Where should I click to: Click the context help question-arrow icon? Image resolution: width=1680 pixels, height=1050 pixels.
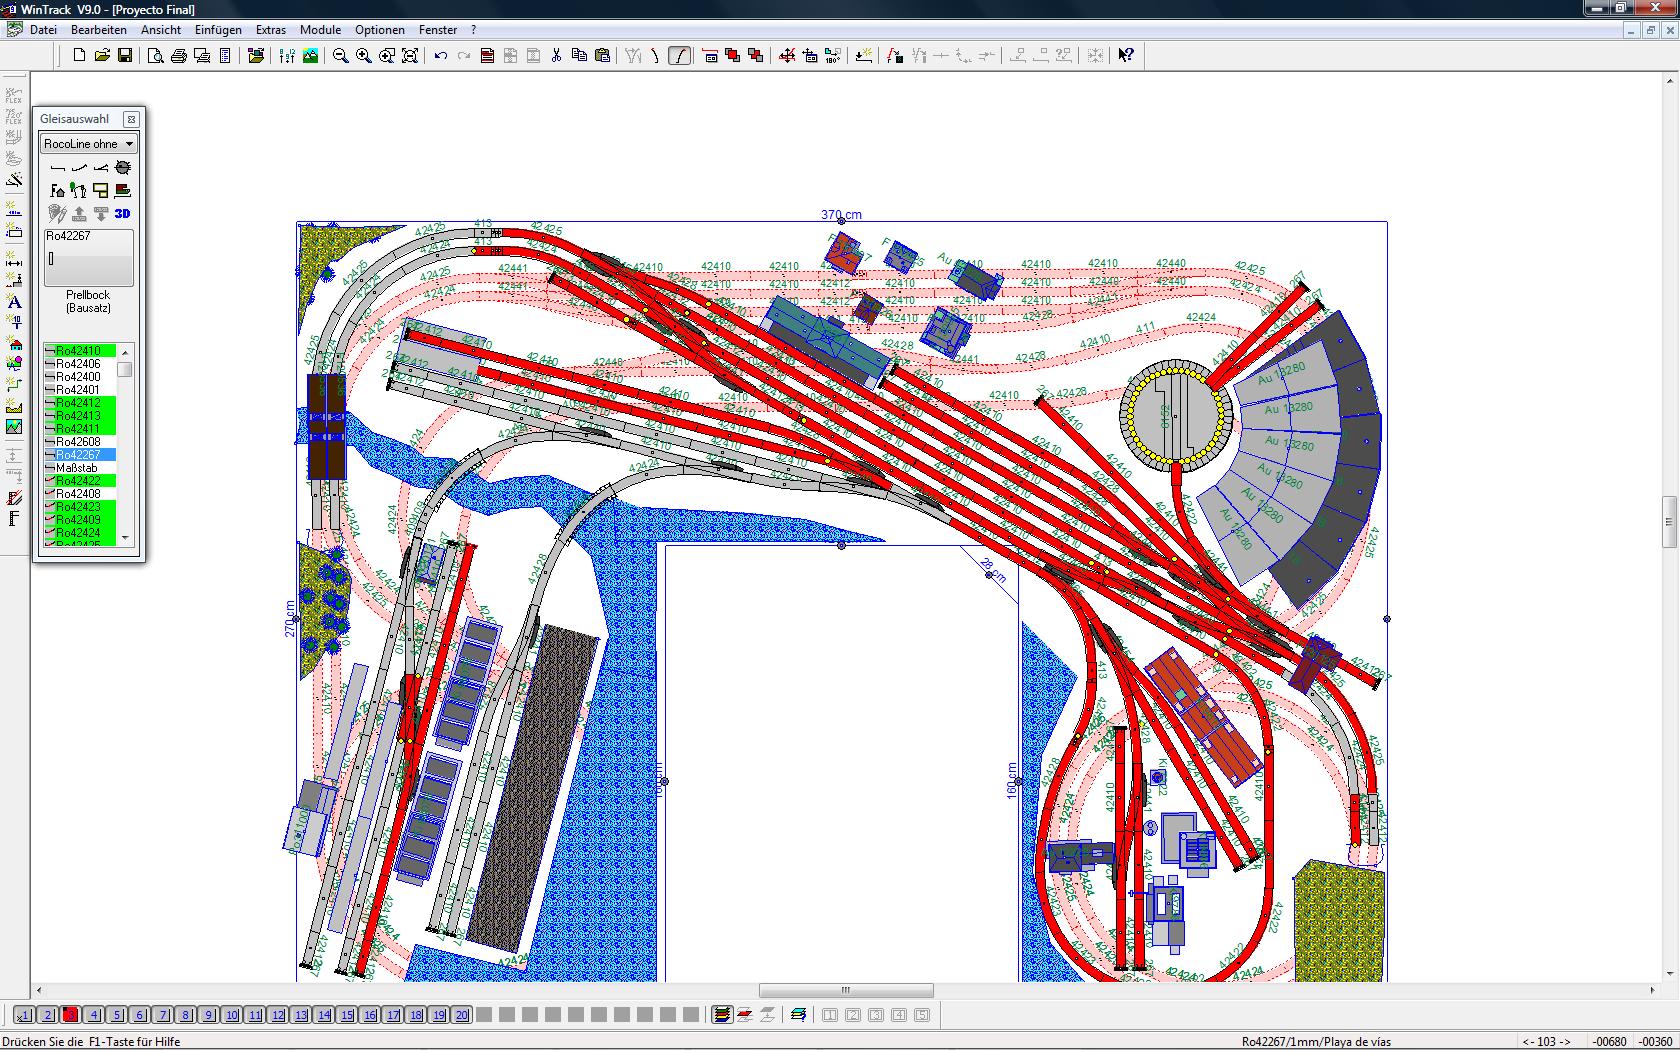1126,56
